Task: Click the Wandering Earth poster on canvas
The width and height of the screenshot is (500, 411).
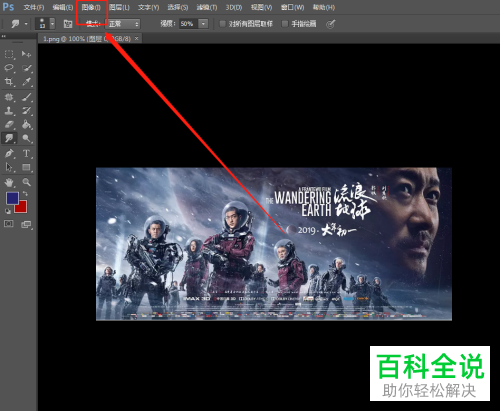Action: point(274,244)
